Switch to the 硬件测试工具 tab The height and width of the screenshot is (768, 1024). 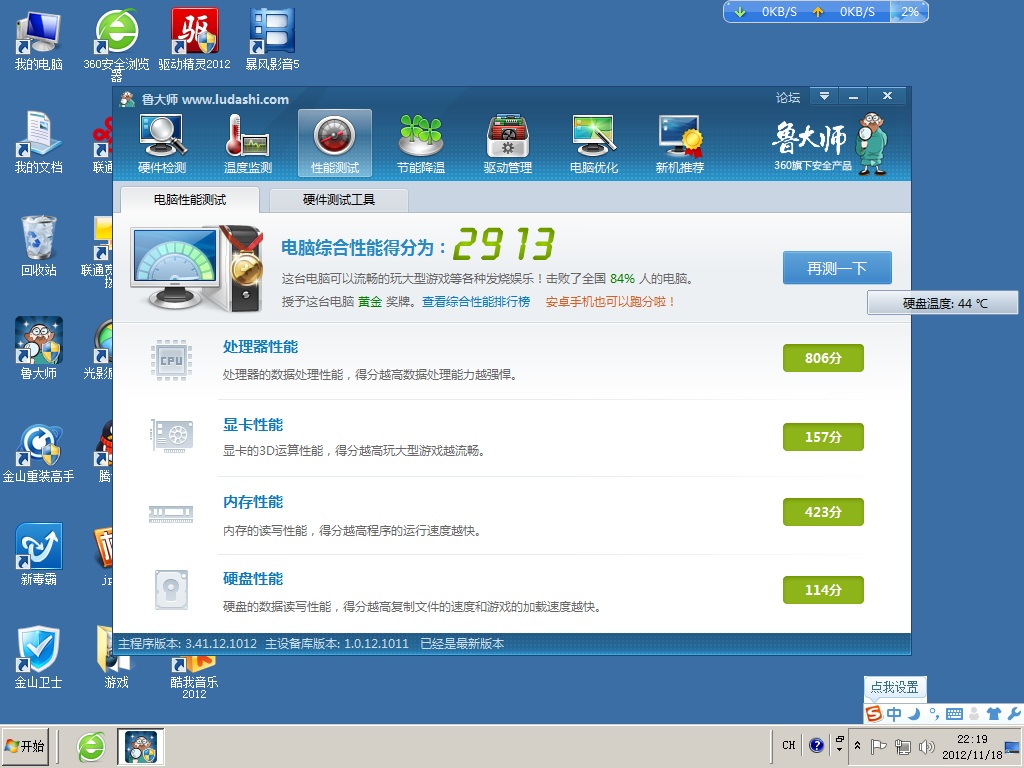(x=341, y=199)
